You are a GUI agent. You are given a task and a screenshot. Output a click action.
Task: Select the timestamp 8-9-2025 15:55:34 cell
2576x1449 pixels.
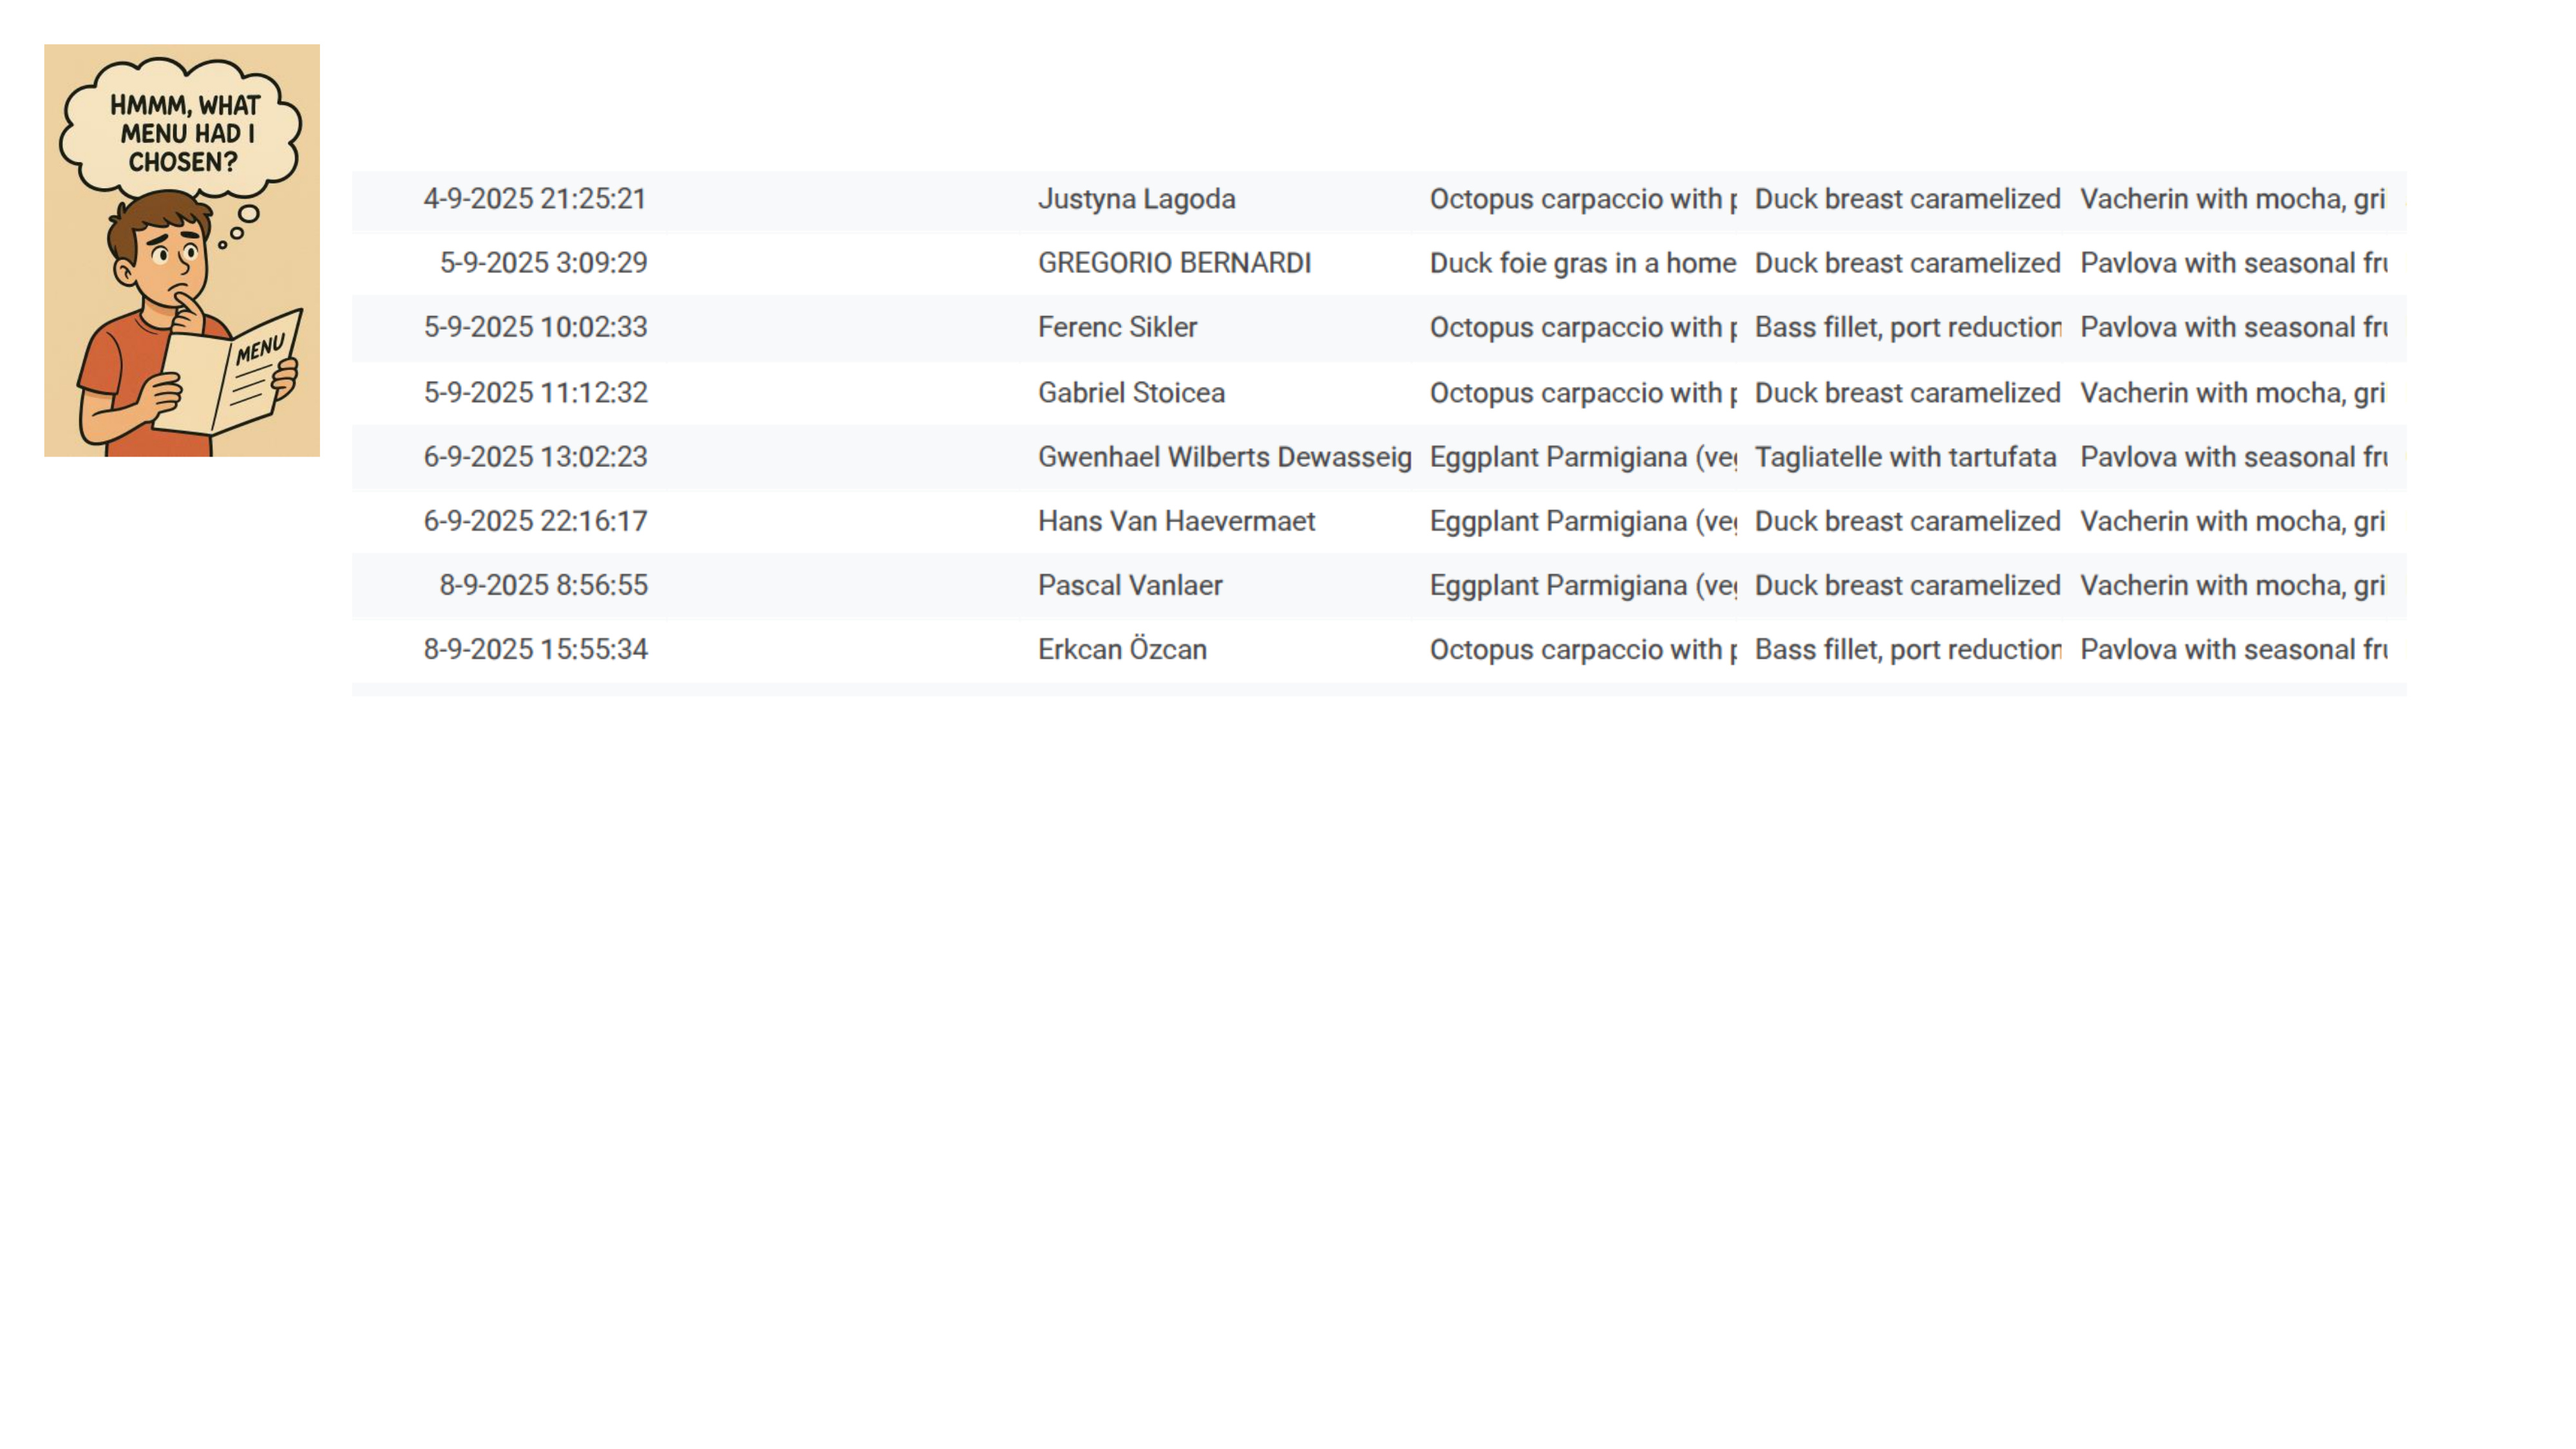click(535, 649)
